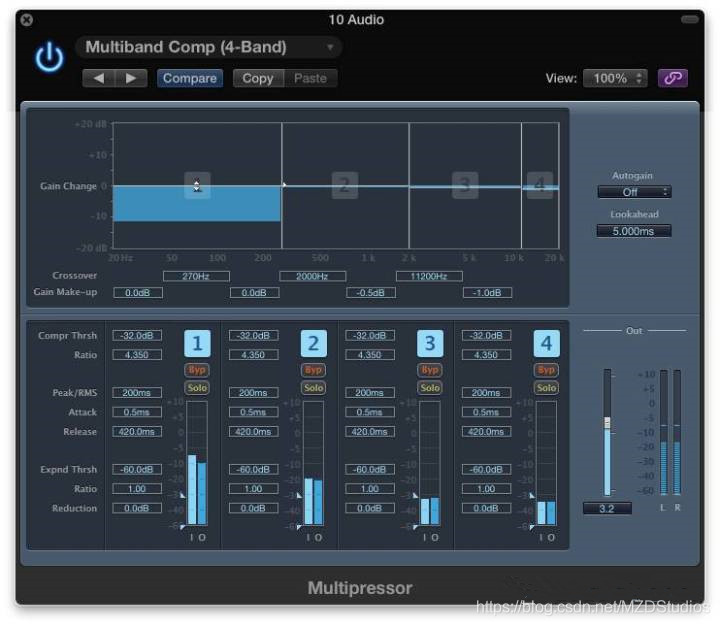
Task: Bypass band 4
Action: 546,370
